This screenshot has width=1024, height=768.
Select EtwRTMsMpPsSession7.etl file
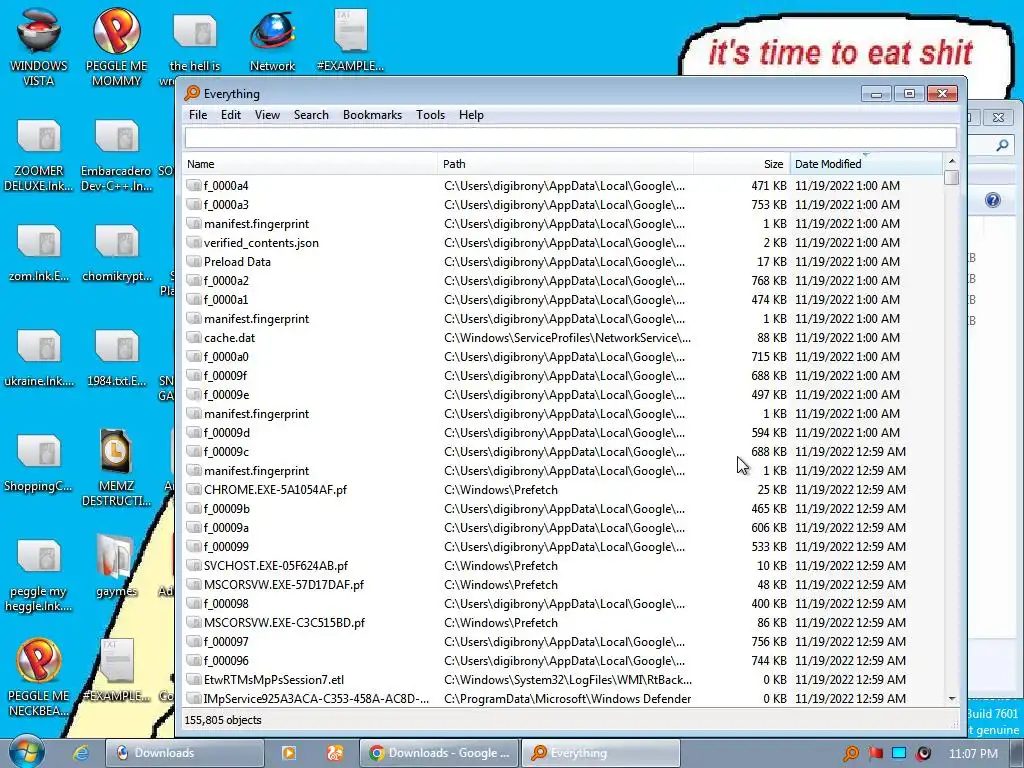[x=563, y=680]
